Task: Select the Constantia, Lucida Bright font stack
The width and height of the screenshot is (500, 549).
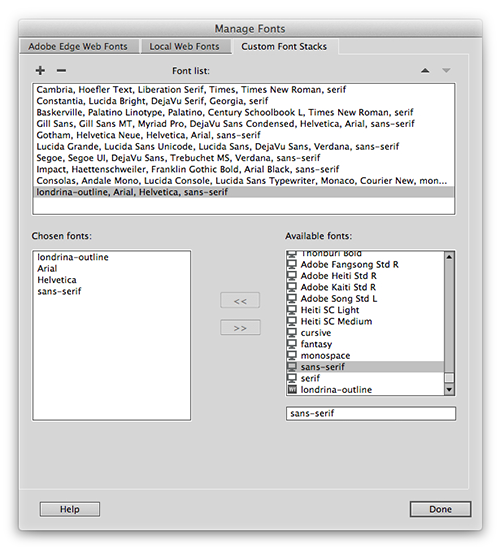Action: 244,101
